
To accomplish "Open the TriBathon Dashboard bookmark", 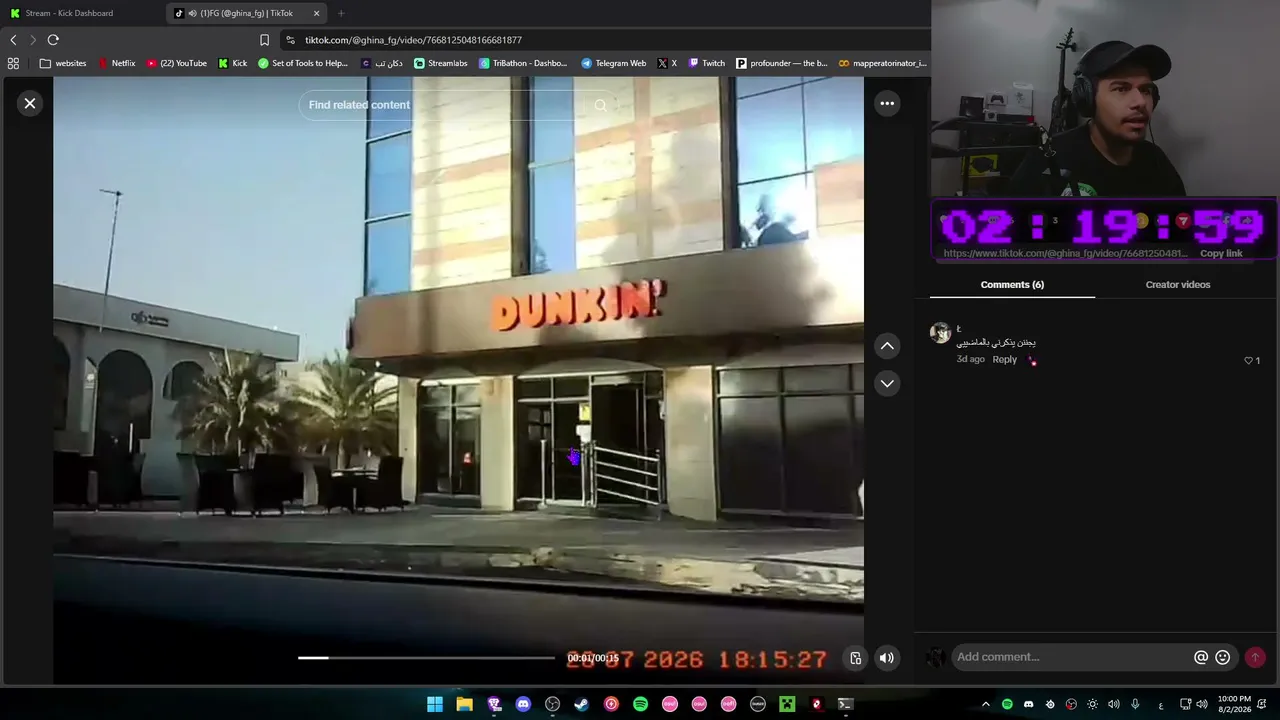I will click(x=523, y=63).
